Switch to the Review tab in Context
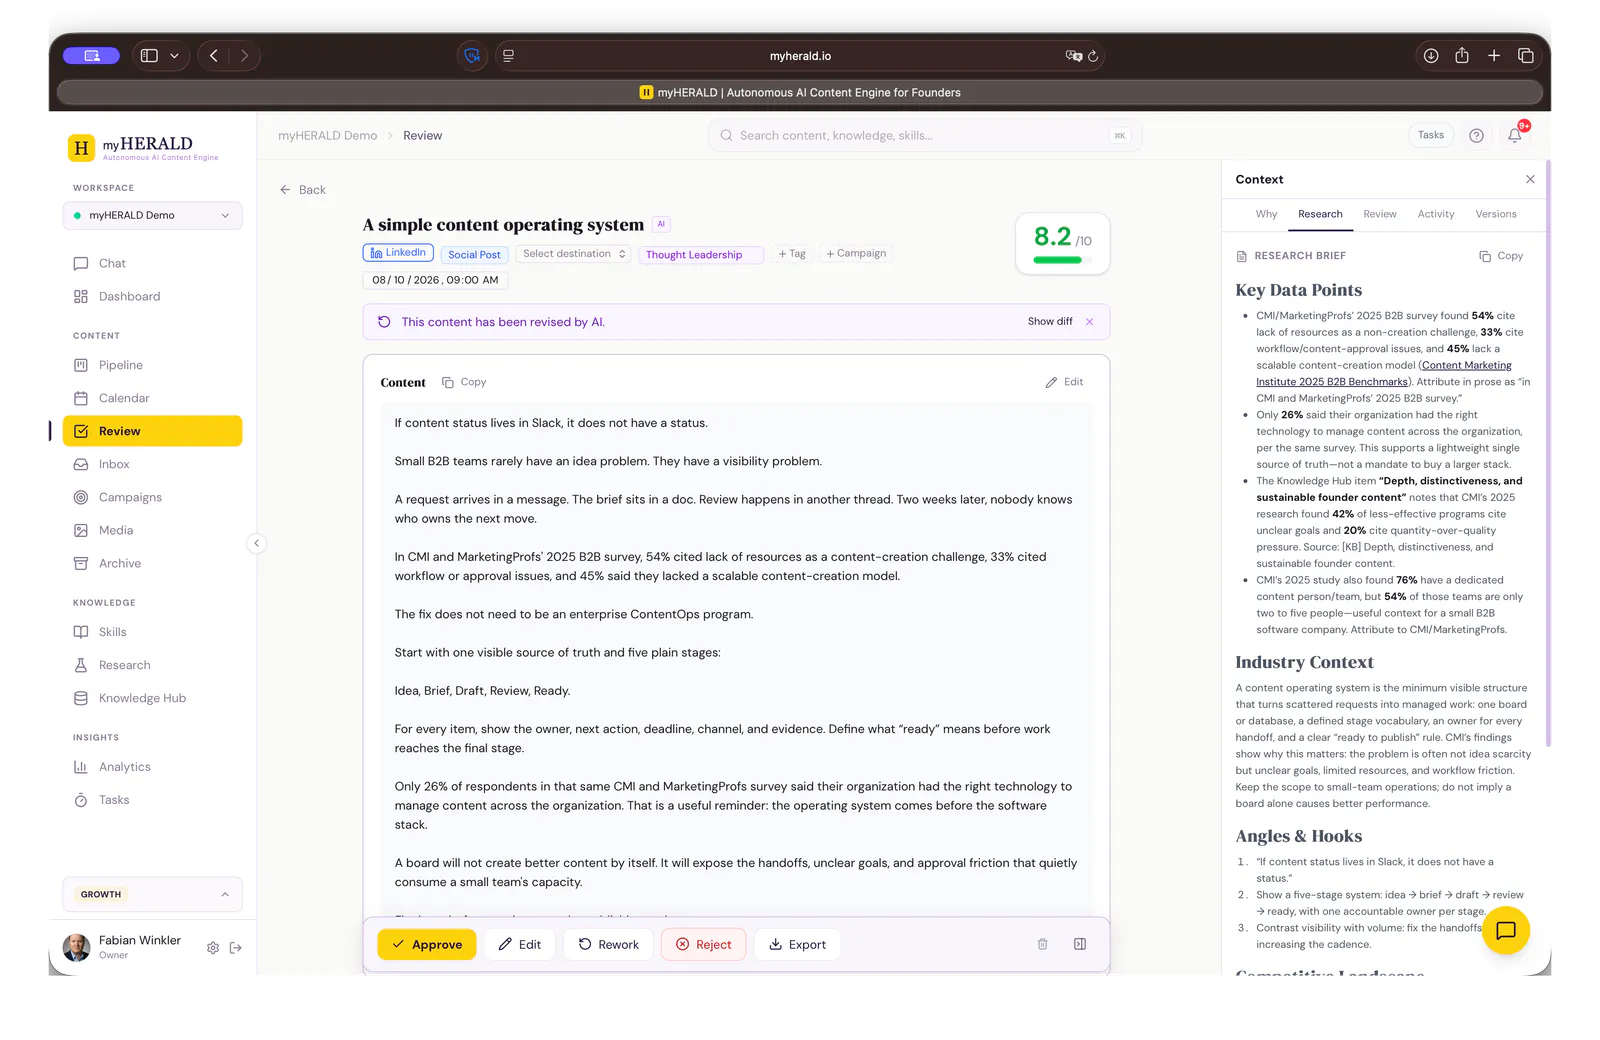The height and width of the screenshot is (1040, 1600). [1380, 214]
